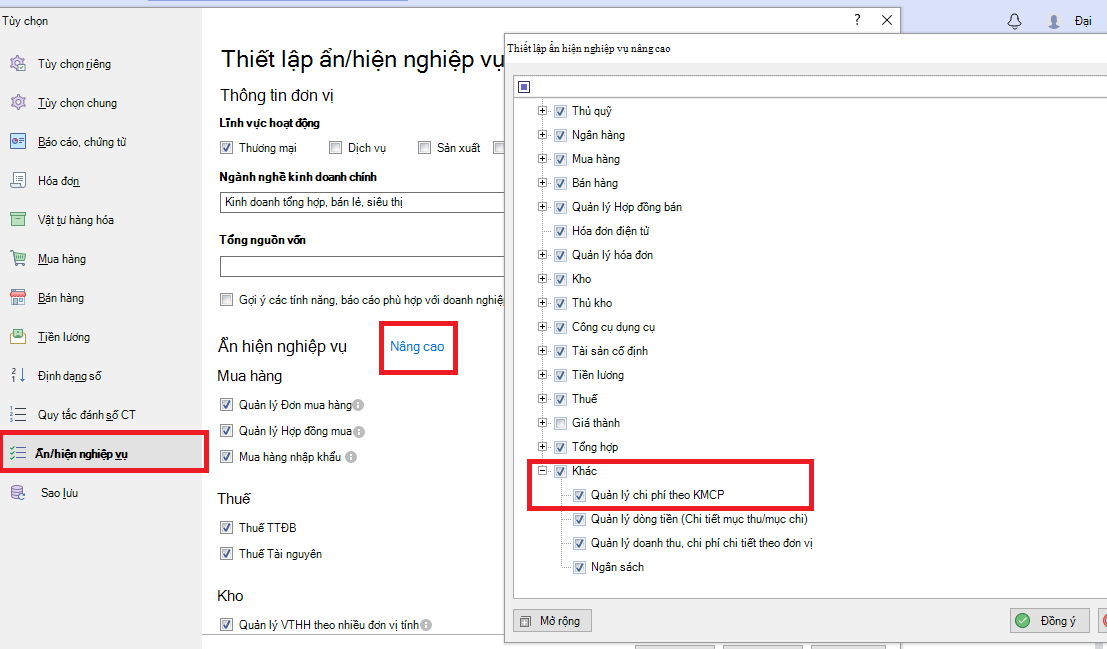Viewport: 1107px width, 649px height.
Task: Click the help question mark icon
Action: tap(857, 20)
